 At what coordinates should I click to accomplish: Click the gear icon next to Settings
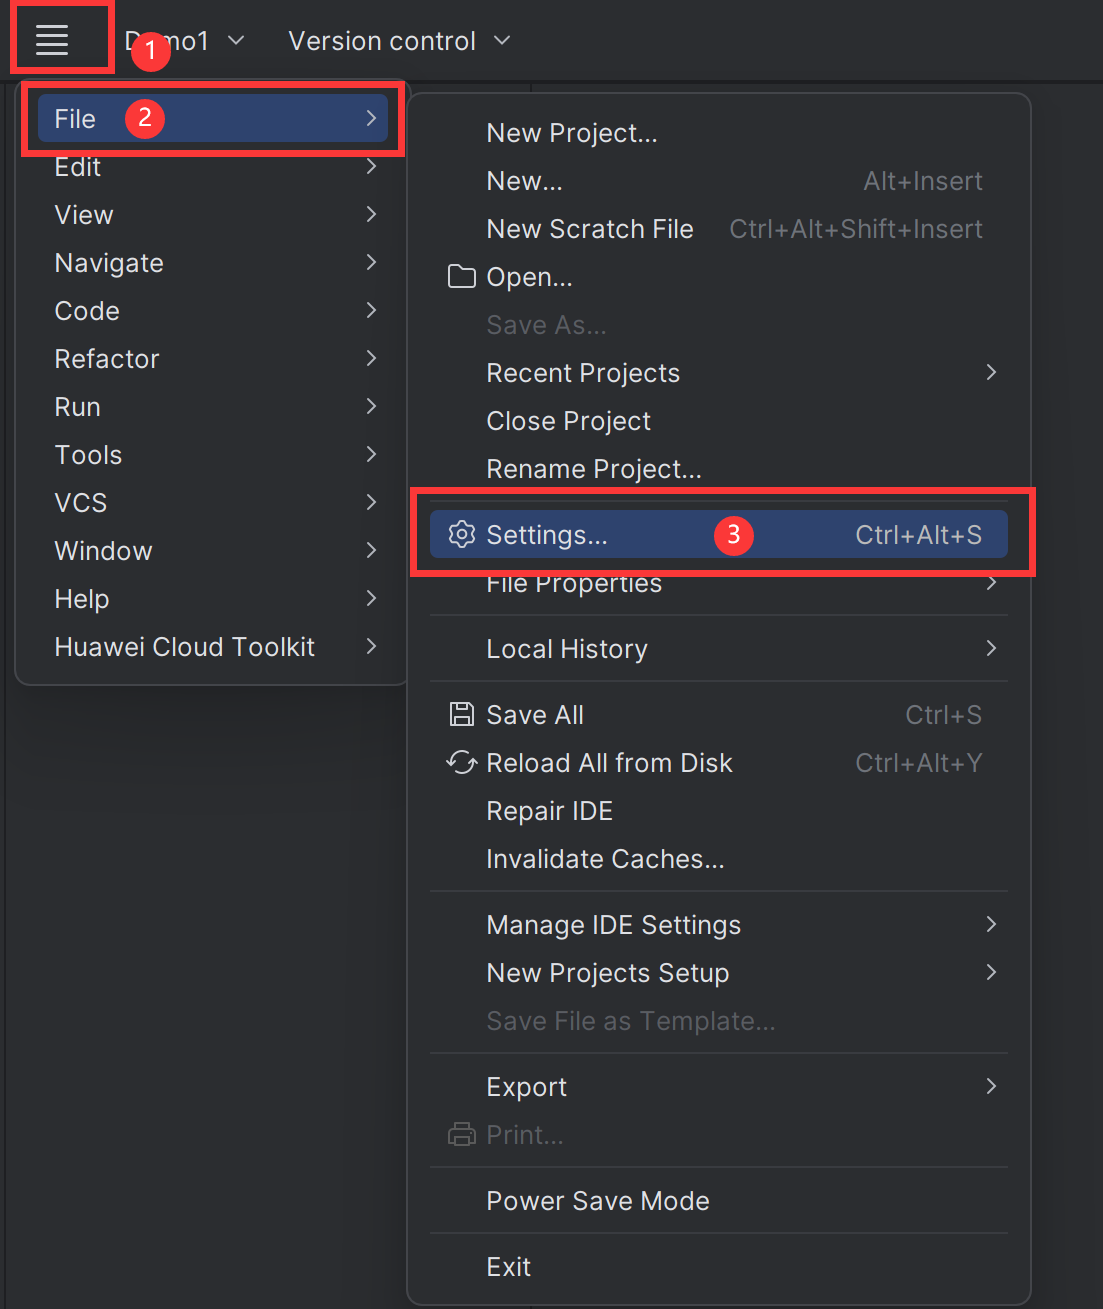point(461,534)
